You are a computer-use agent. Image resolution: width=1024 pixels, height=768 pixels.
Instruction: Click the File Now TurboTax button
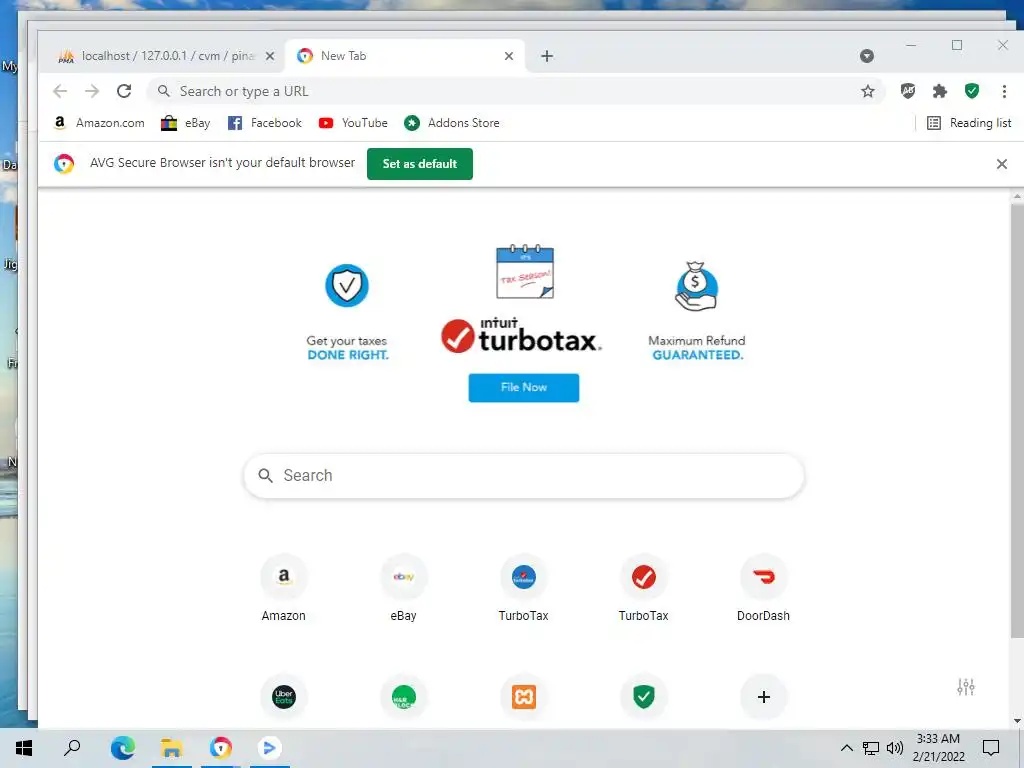coord(524,387)
